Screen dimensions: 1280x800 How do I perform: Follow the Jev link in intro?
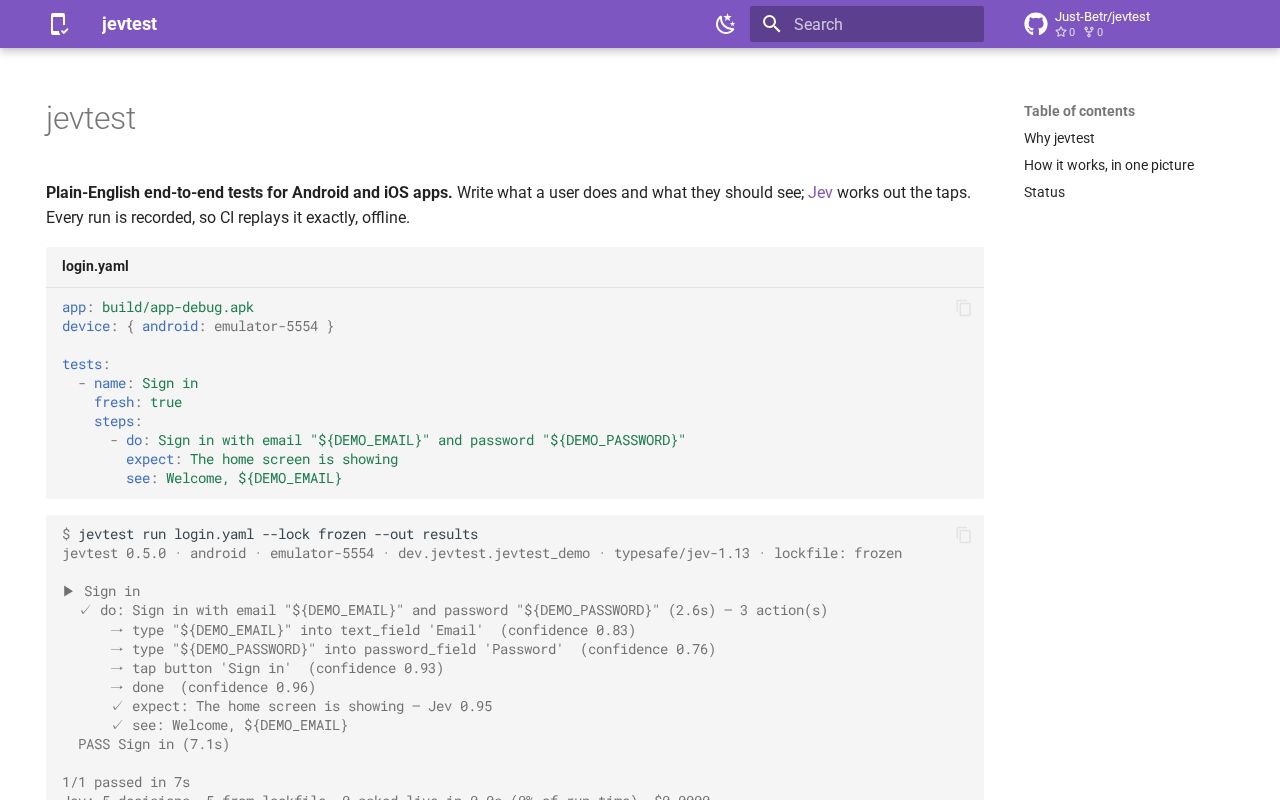[x=820, y=192]
